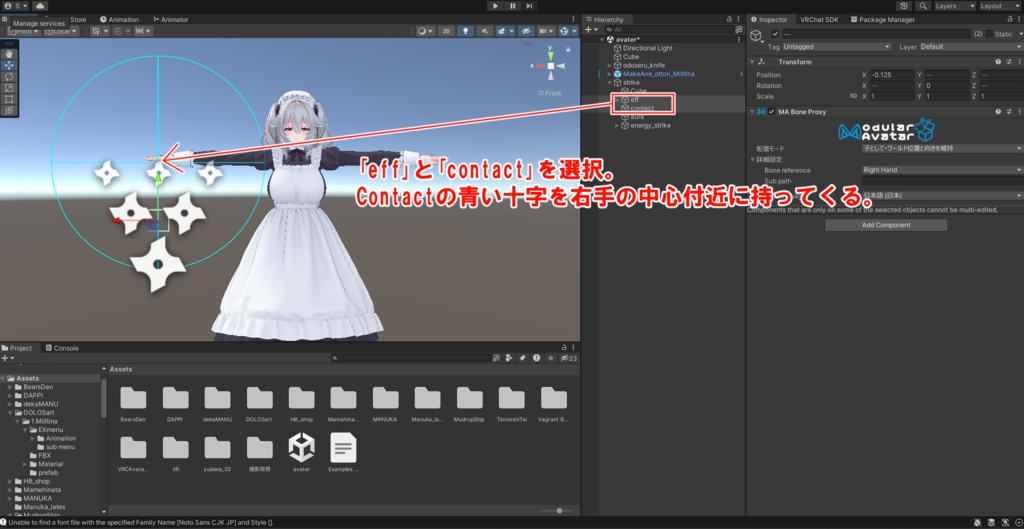The image size is (1024, 529).
Task: Toggle the Static checkbox
Action: click(x=989, y=34)
